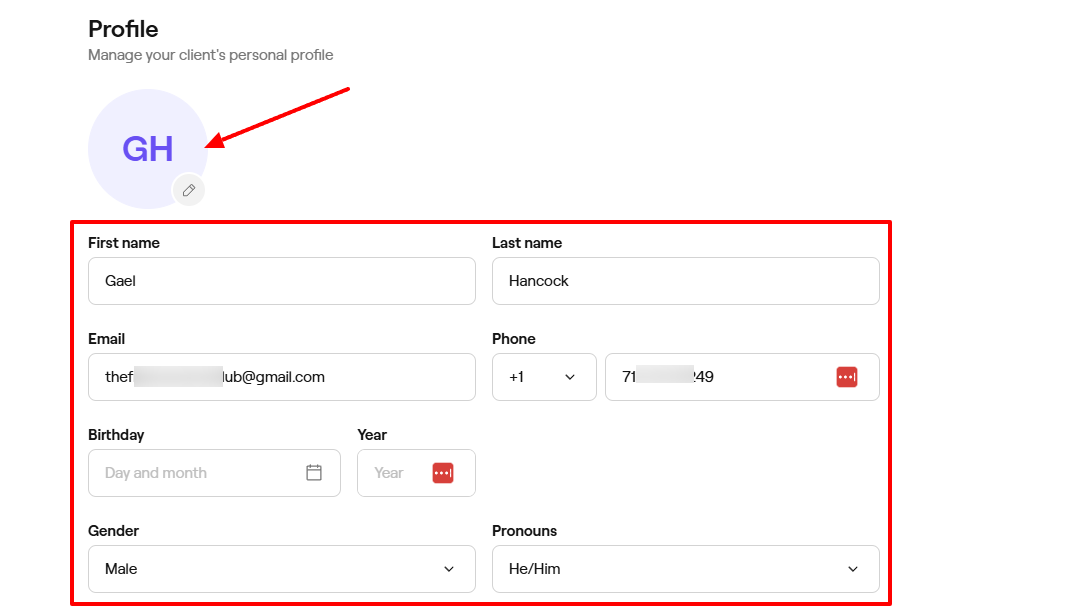Click the red password manager icon in Phone field

click(x=847, y=377)
